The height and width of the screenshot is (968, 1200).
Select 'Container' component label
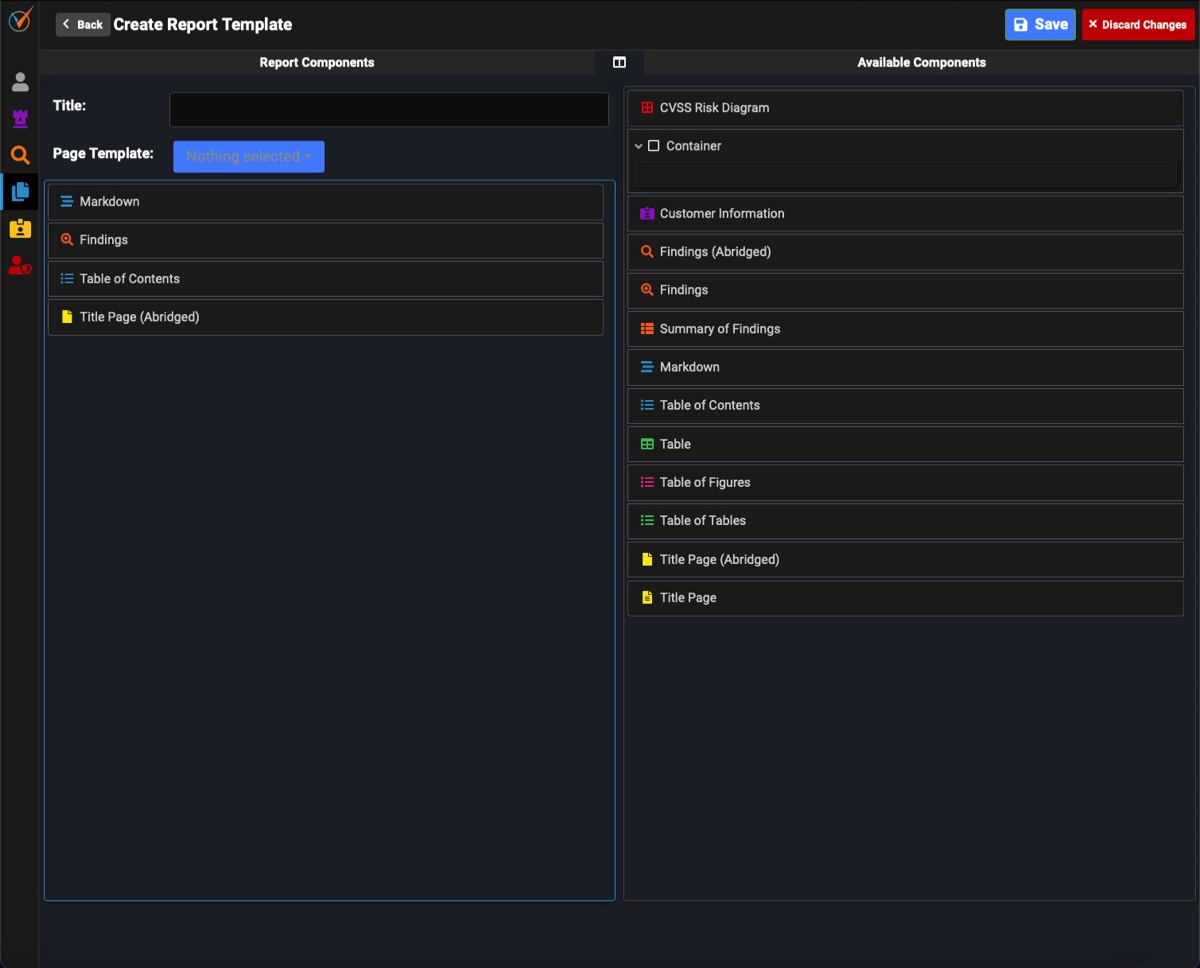694,146
